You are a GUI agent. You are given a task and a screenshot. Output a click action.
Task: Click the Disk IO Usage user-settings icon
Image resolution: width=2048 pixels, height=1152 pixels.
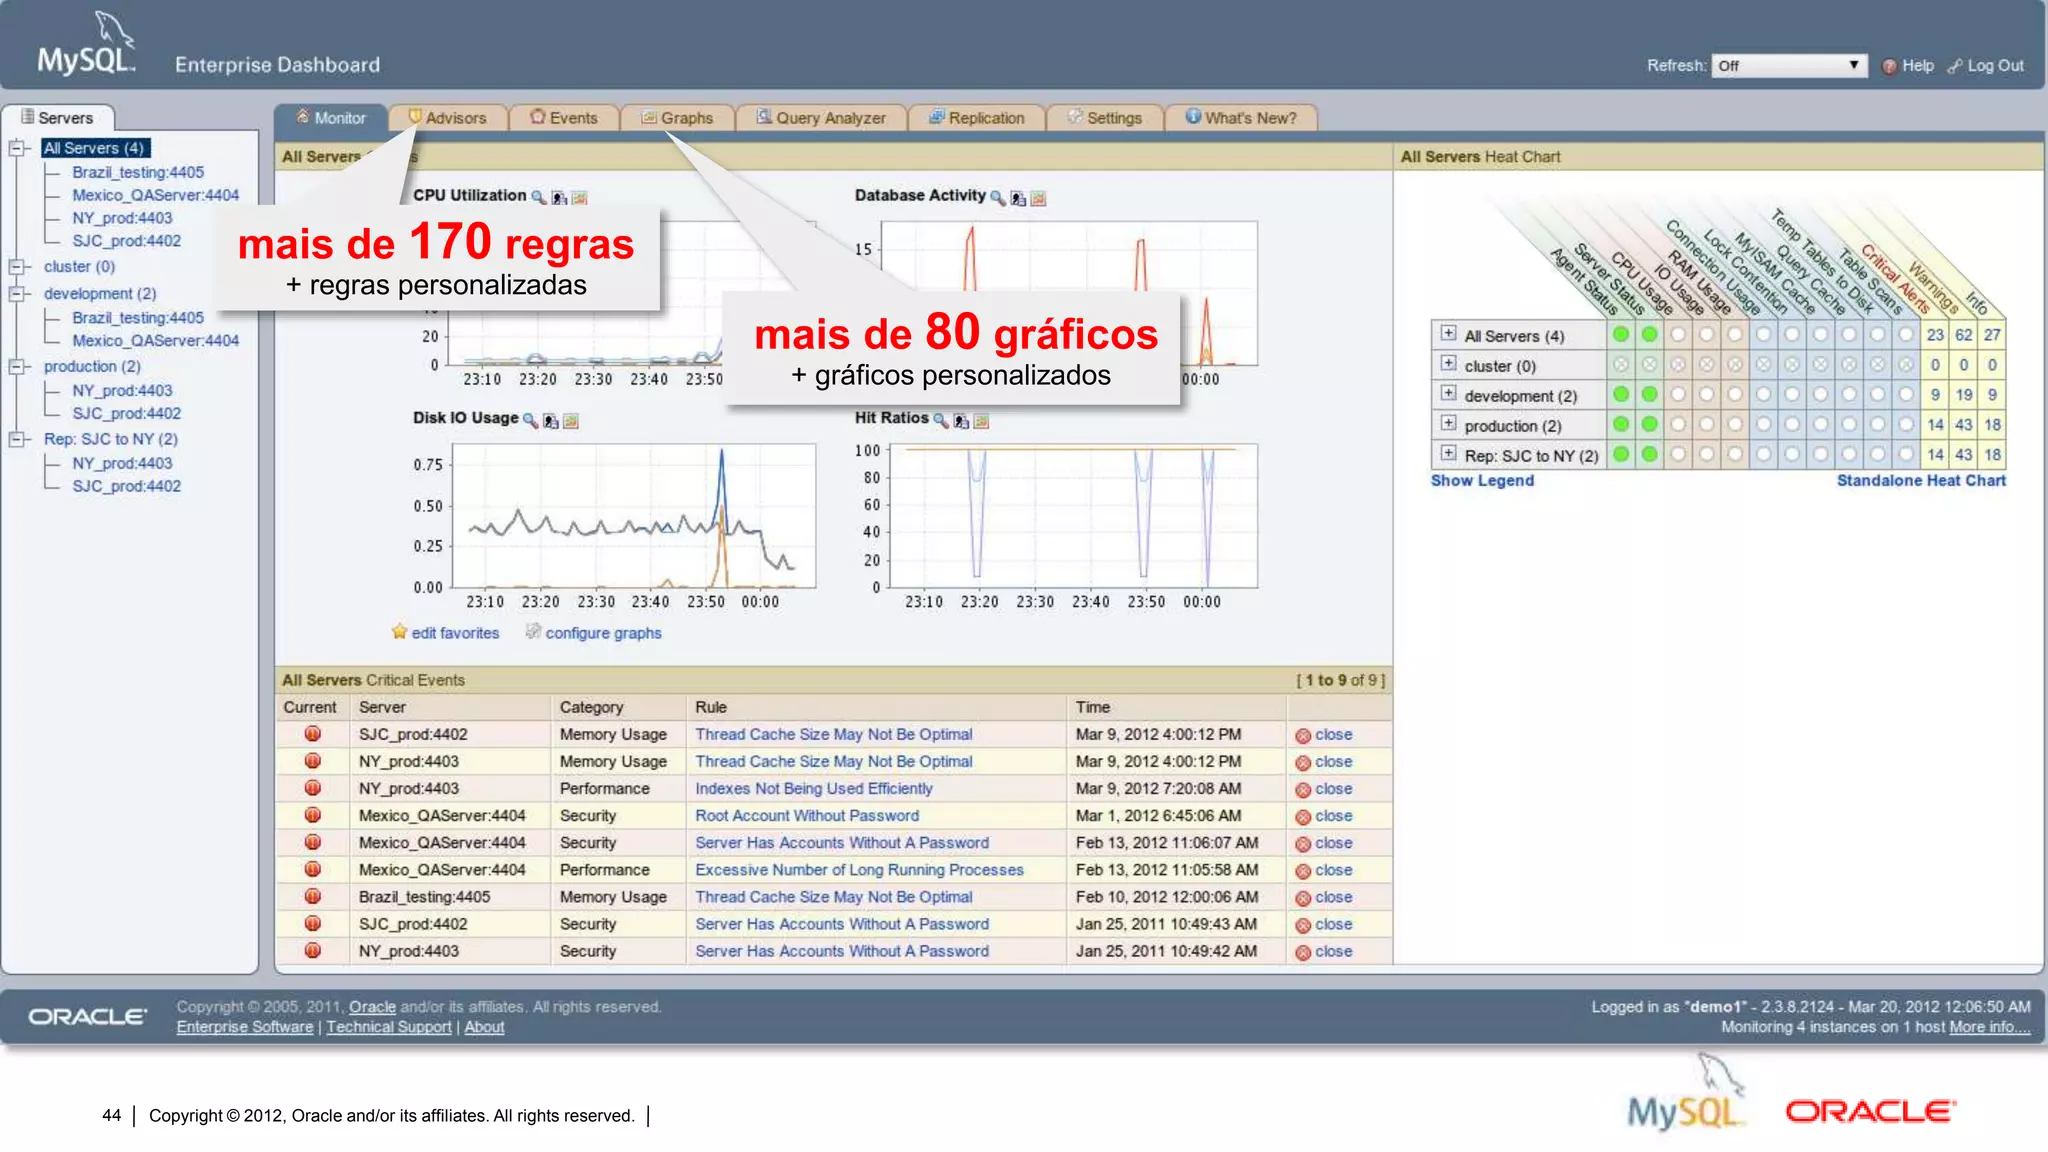pyautogui.click(x=550, y=420)
